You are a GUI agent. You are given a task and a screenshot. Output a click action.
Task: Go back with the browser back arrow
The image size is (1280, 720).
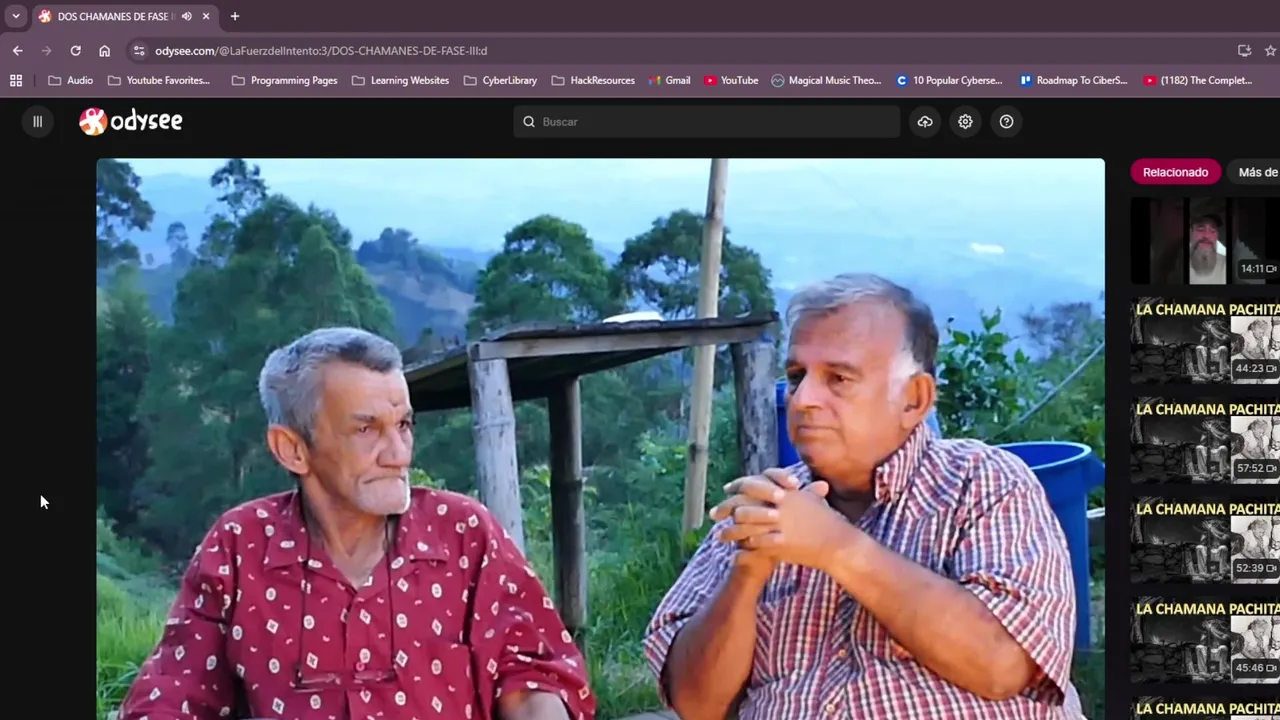[17, 50]
